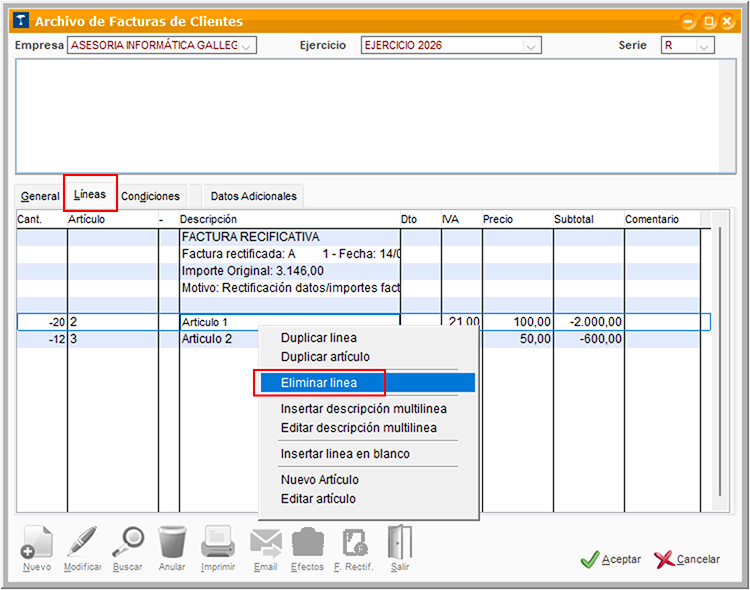Click the Precio column header
This screenshot has height=590, width=750.
(518, 219)
